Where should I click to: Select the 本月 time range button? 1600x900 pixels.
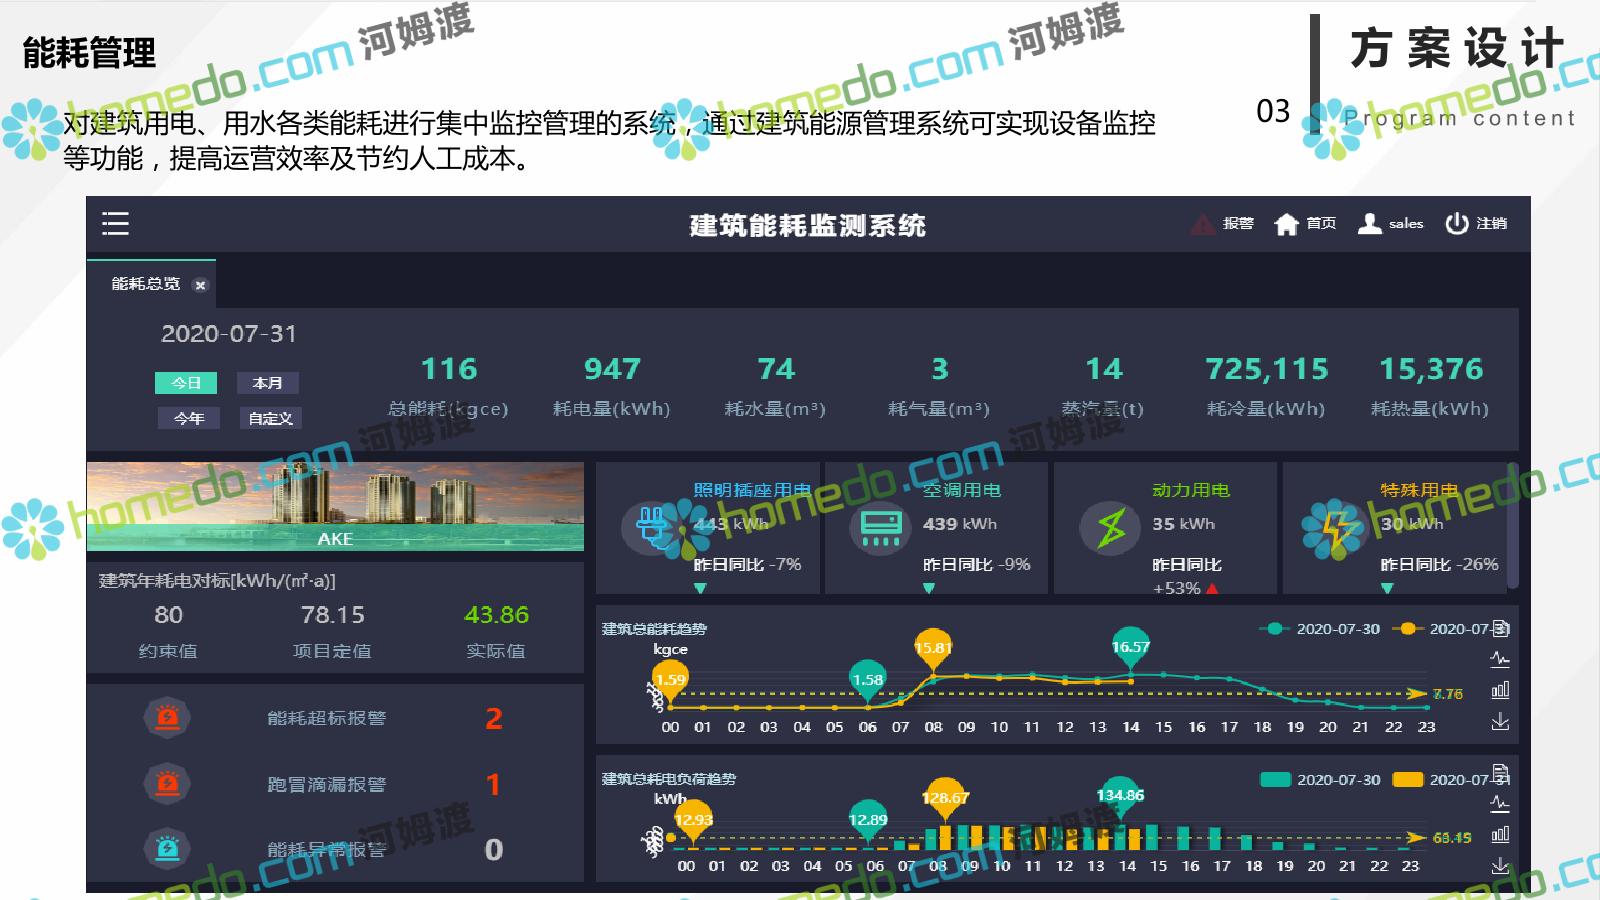tap(267, 383)
